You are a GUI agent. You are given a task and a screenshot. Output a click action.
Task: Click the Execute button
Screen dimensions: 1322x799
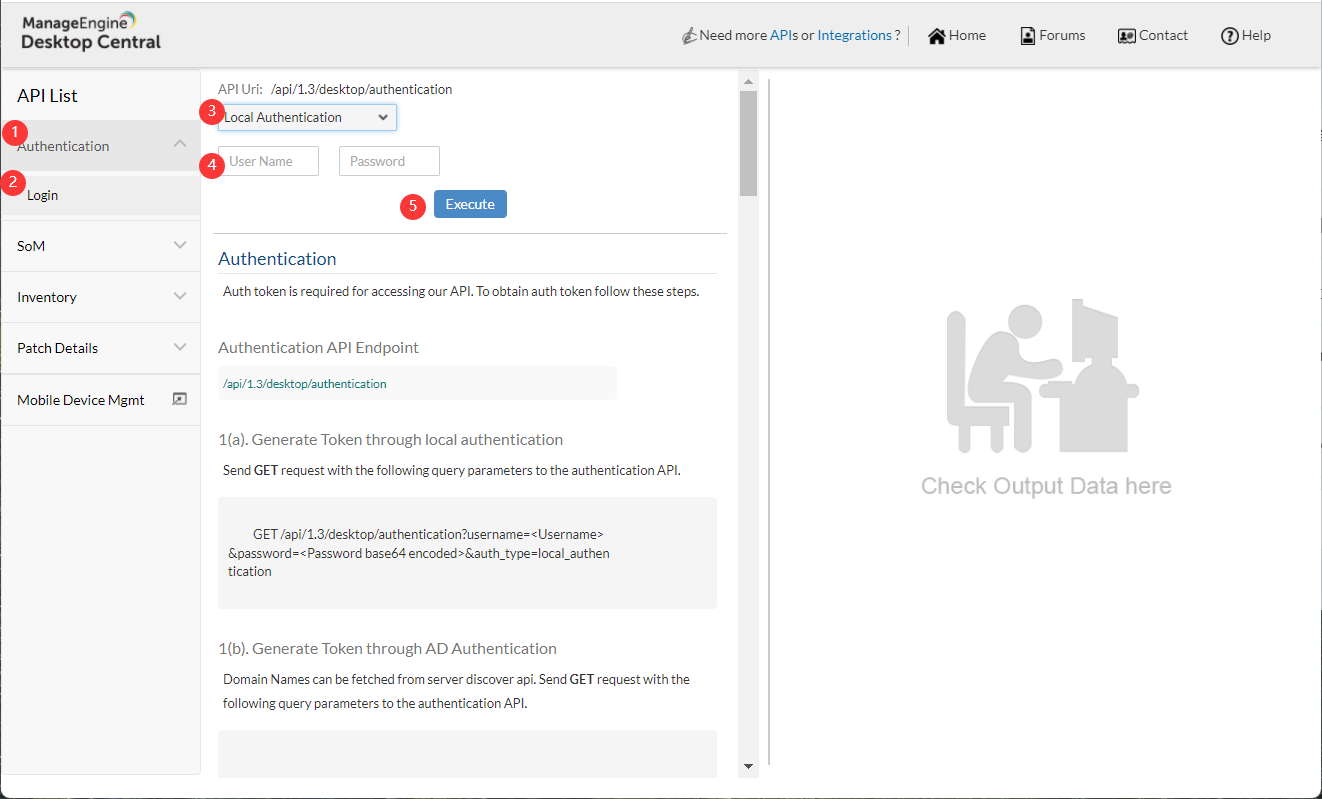pos(470,204)
